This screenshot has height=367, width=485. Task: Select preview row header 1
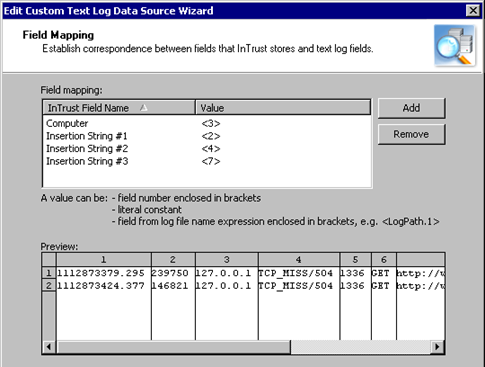click(x=49, y=273)
